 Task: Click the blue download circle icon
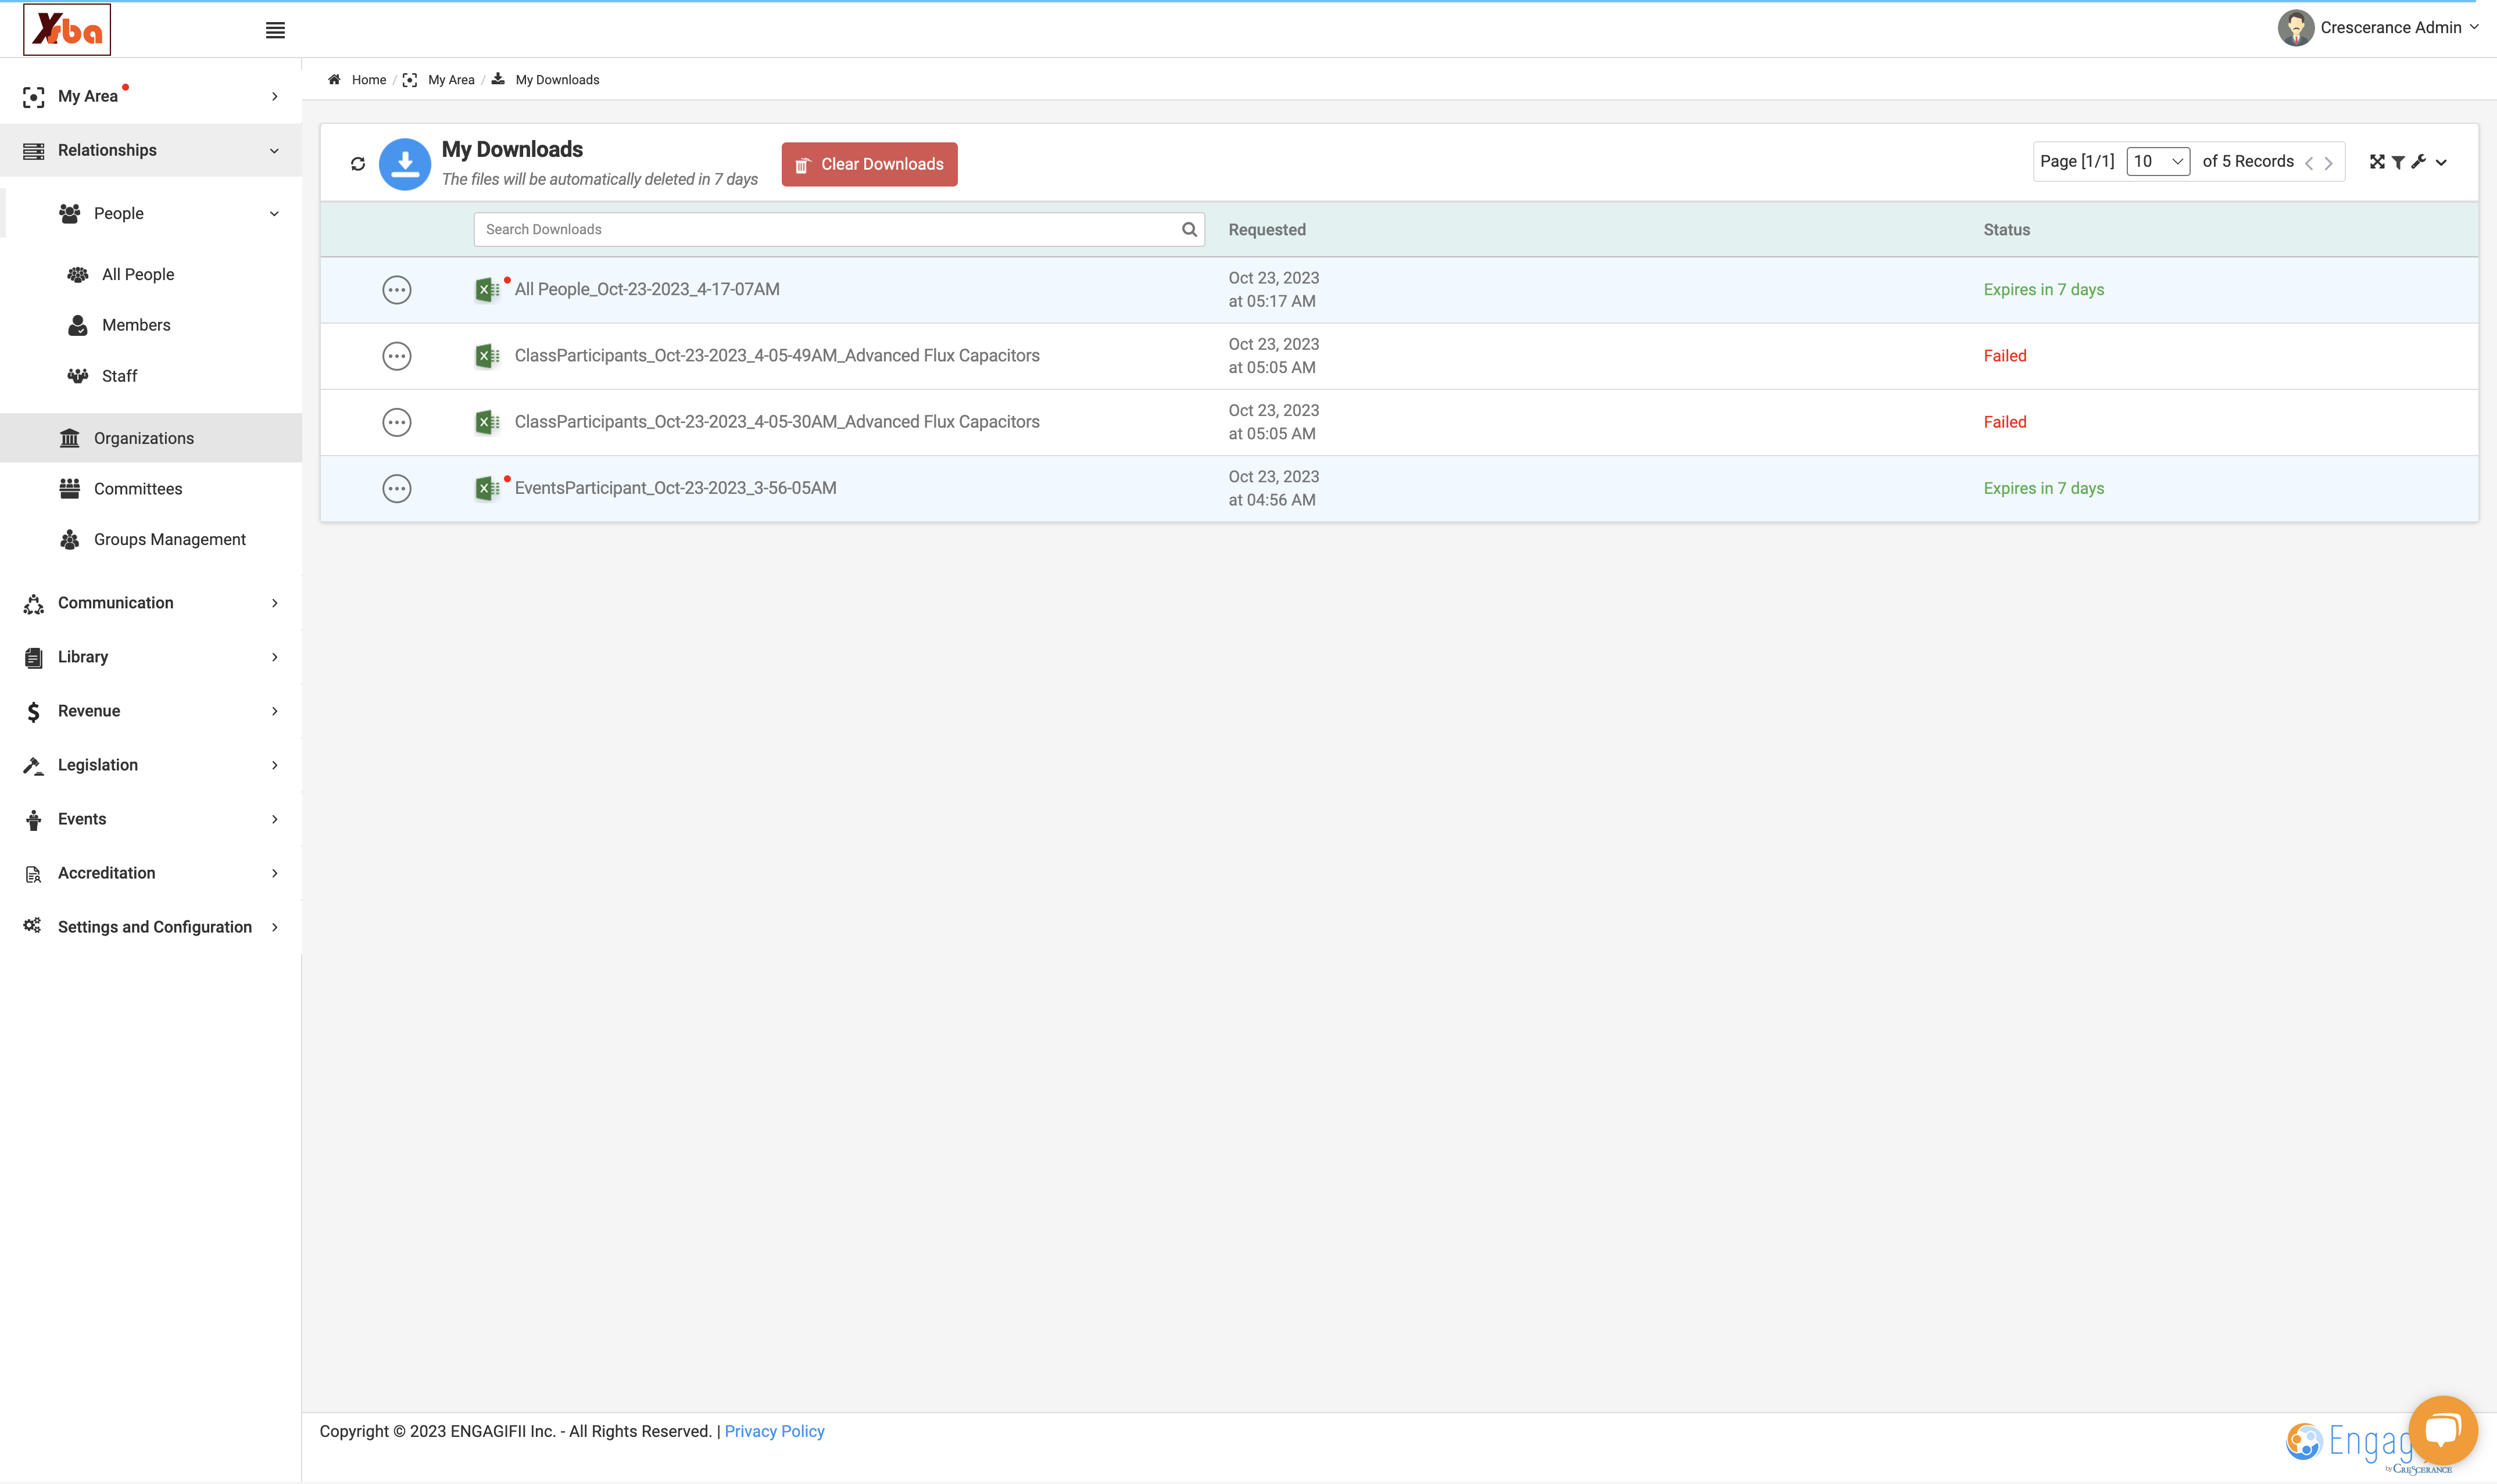pos(405,164)
